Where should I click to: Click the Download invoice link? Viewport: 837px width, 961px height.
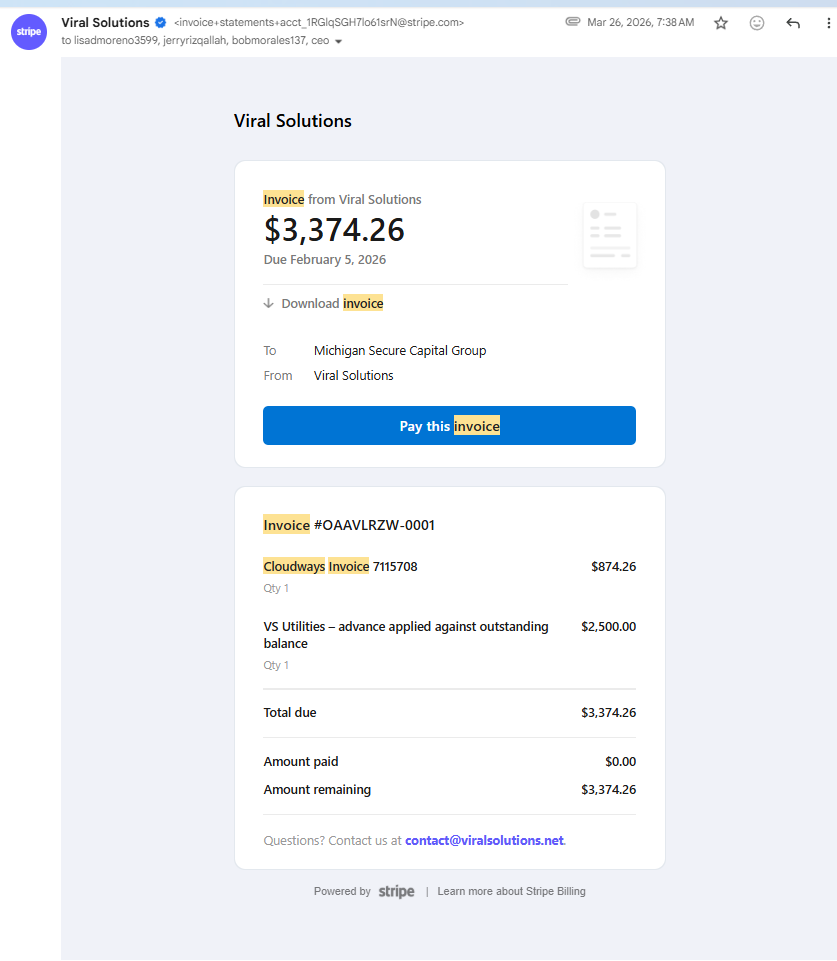click(x=332, y=303)
